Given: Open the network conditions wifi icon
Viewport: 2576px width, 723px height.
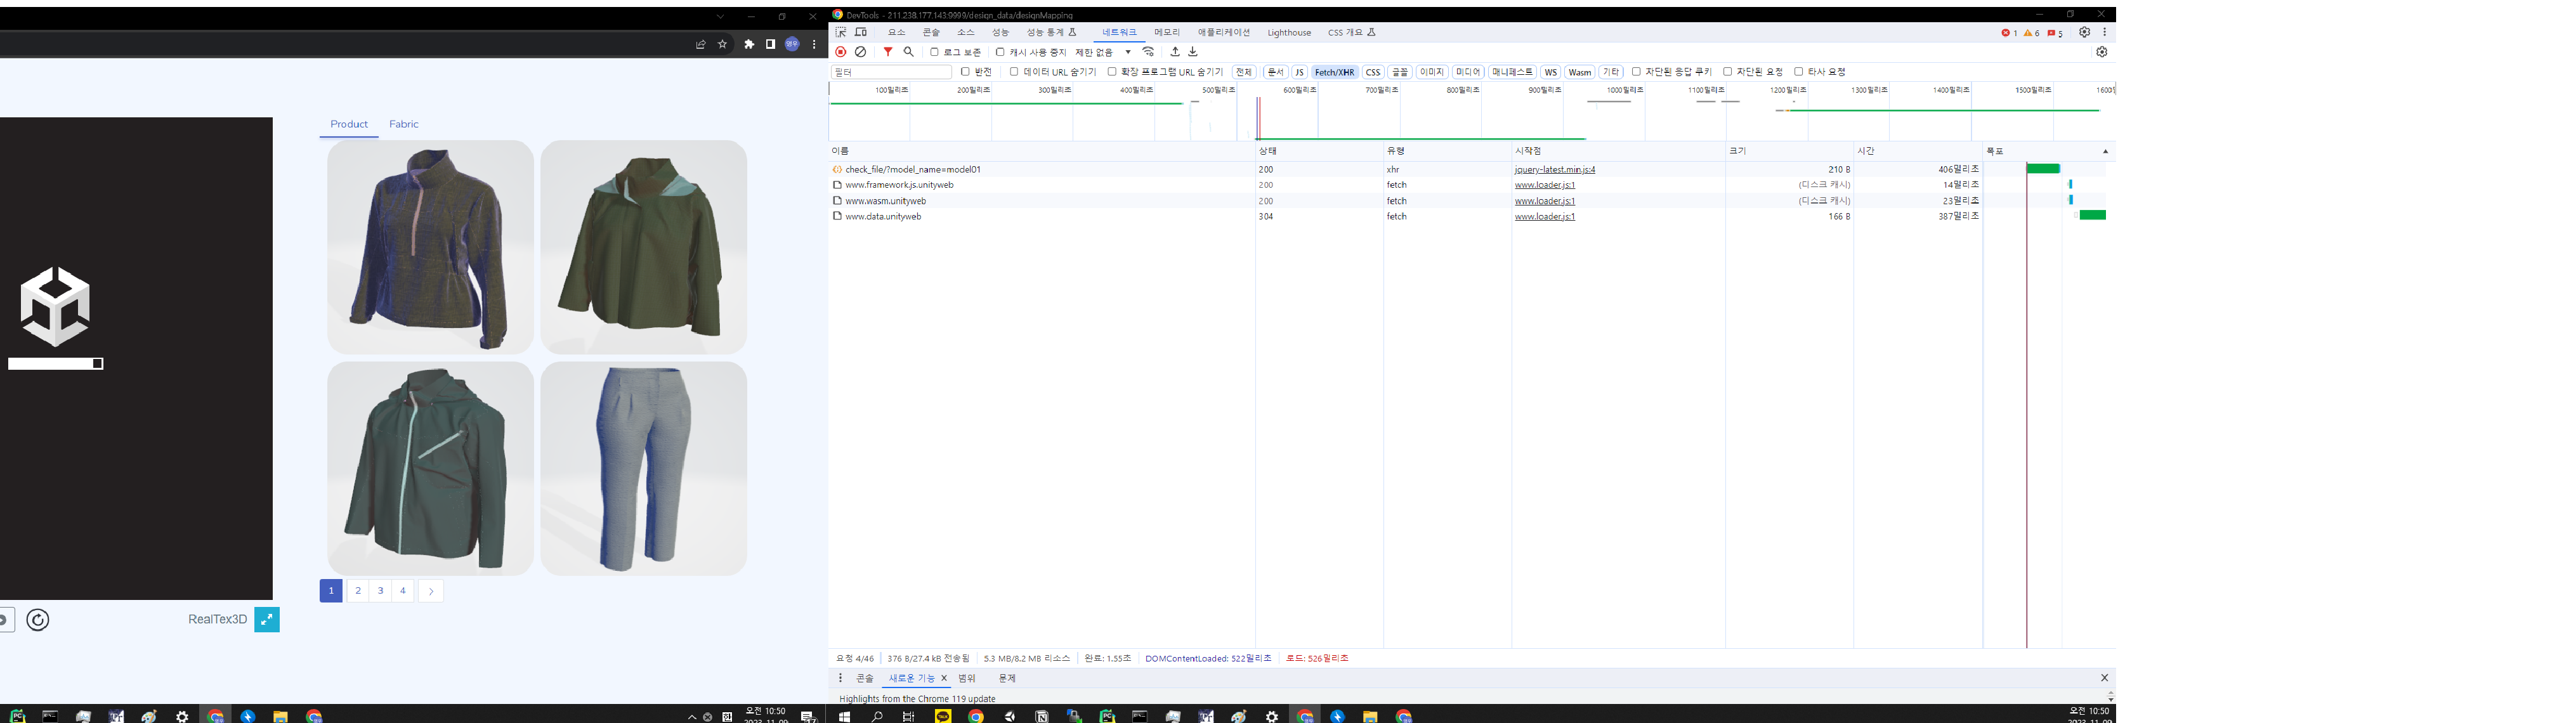Looking at the screenshot, I should pos(1148,52).
